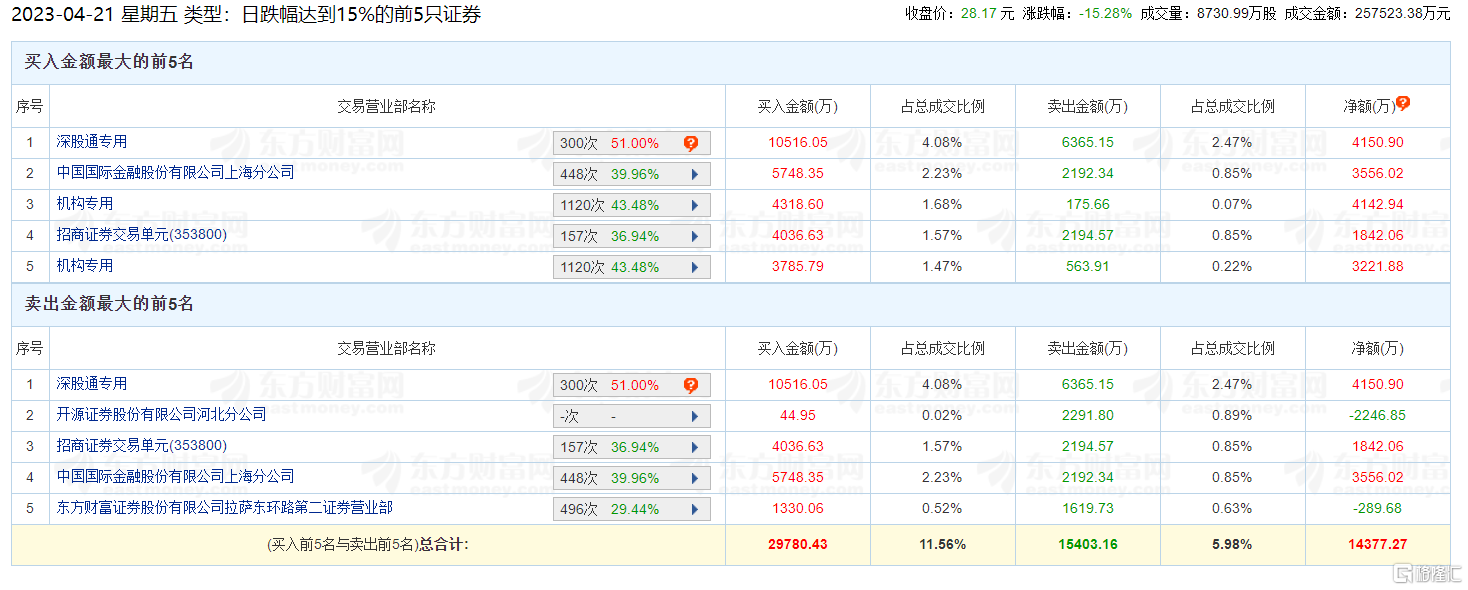
Task: Expand arrow for 招商证券交易单元 in sell table
Action: [x=694, y=447]
